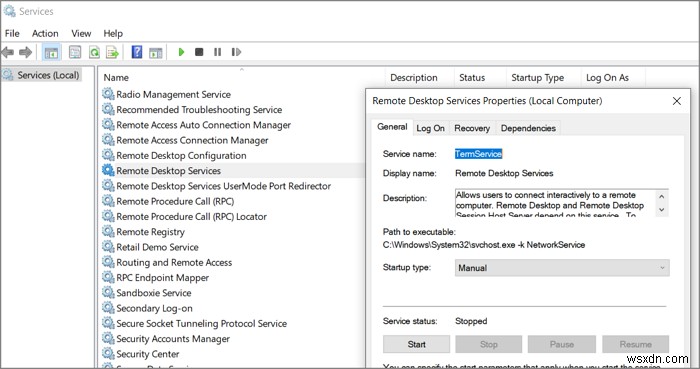Click gear icon beside Security Center
700x369 pixels.
108,353
